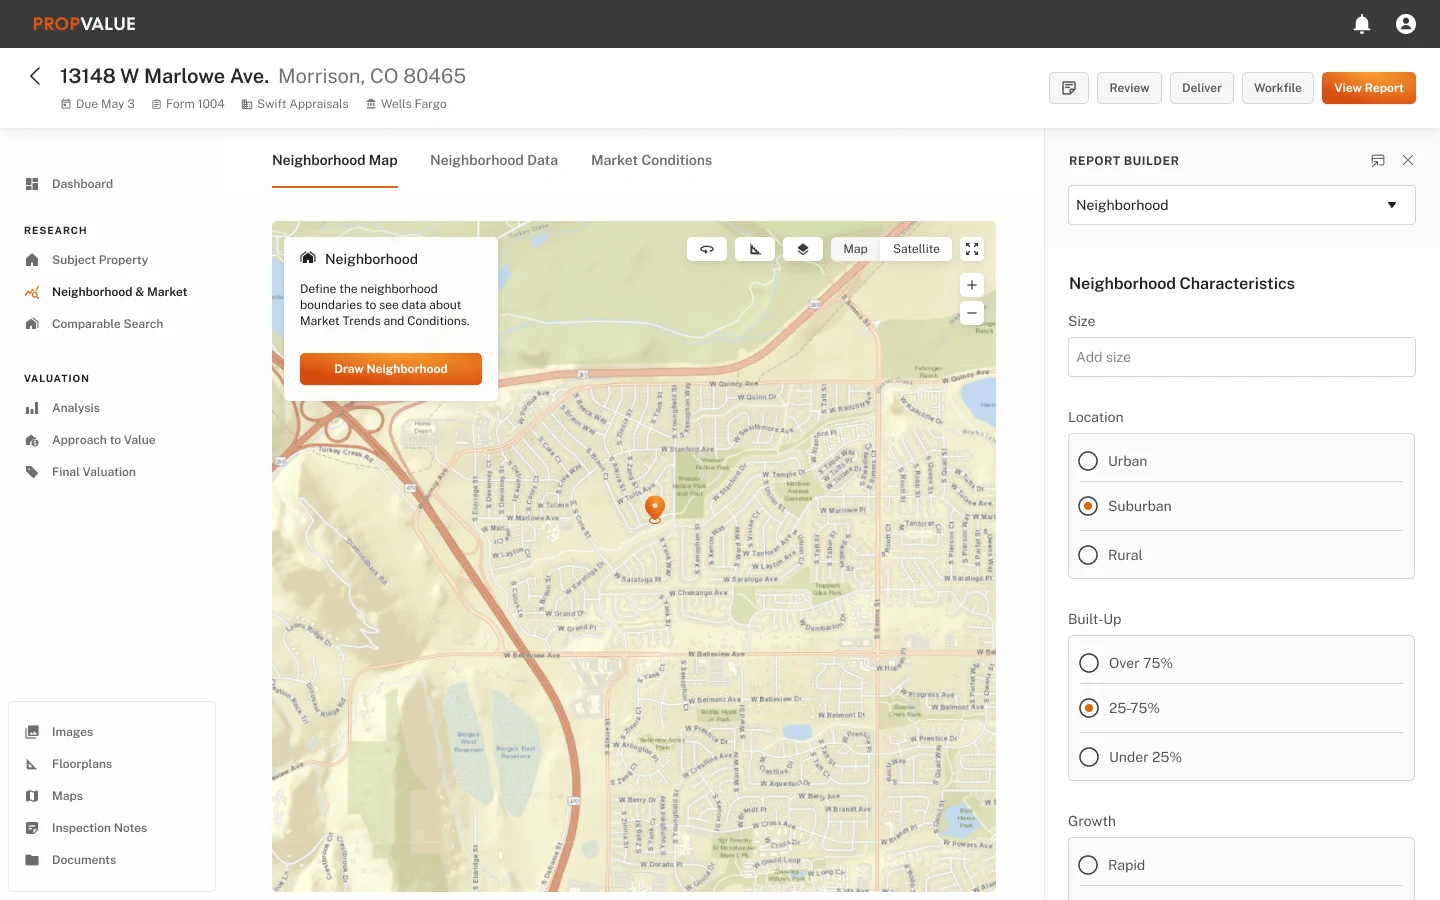Open Comparable Search in the sidebar

click(x=107, y=324)
